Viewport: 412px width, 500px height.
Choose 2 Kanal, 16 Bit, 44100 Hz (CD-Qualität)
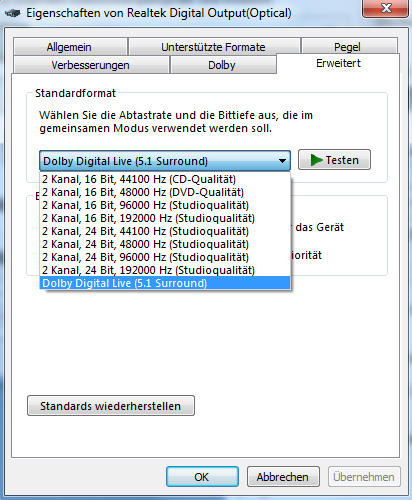tap(165, 179)
